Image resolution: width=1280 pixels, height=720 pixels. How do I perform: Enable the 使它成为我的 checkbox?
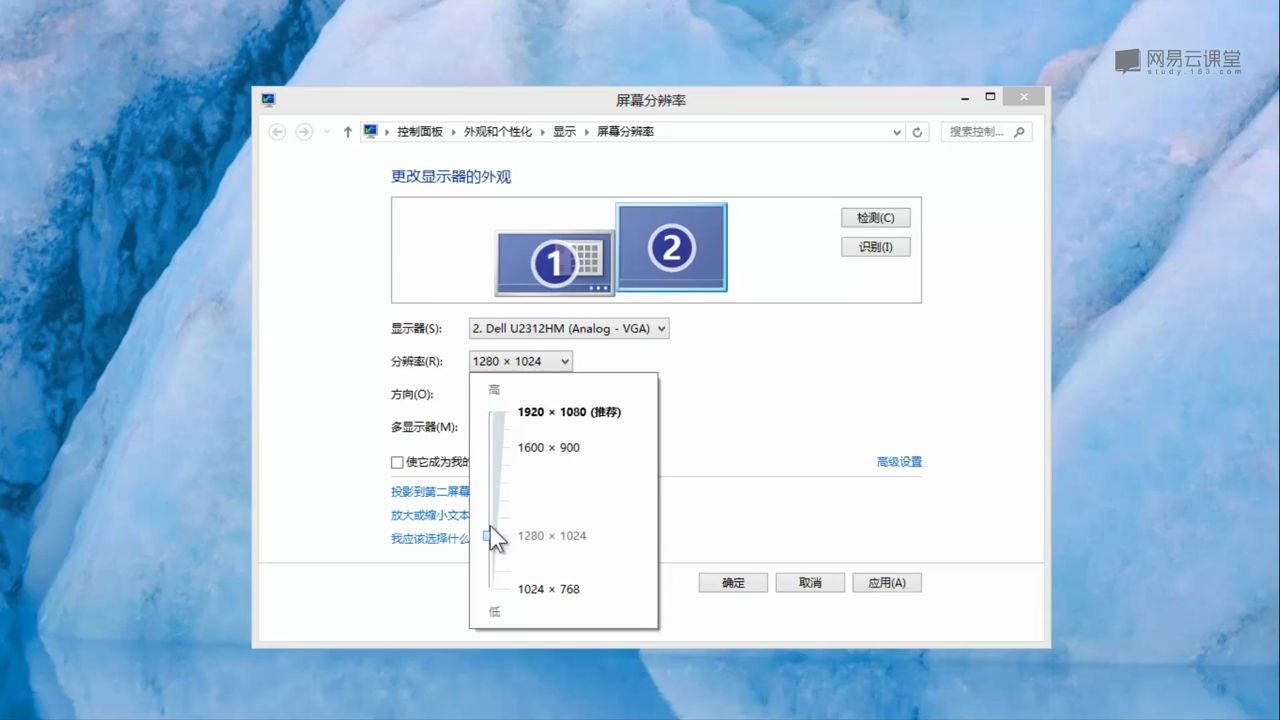tap(397, 462)
